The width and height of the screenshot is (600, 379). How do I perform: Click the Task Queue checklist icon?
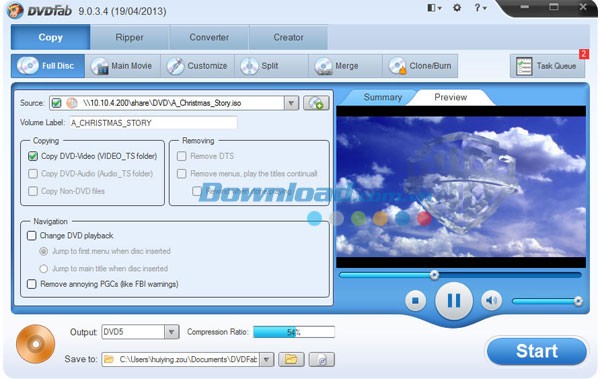[x=524, y=66]
